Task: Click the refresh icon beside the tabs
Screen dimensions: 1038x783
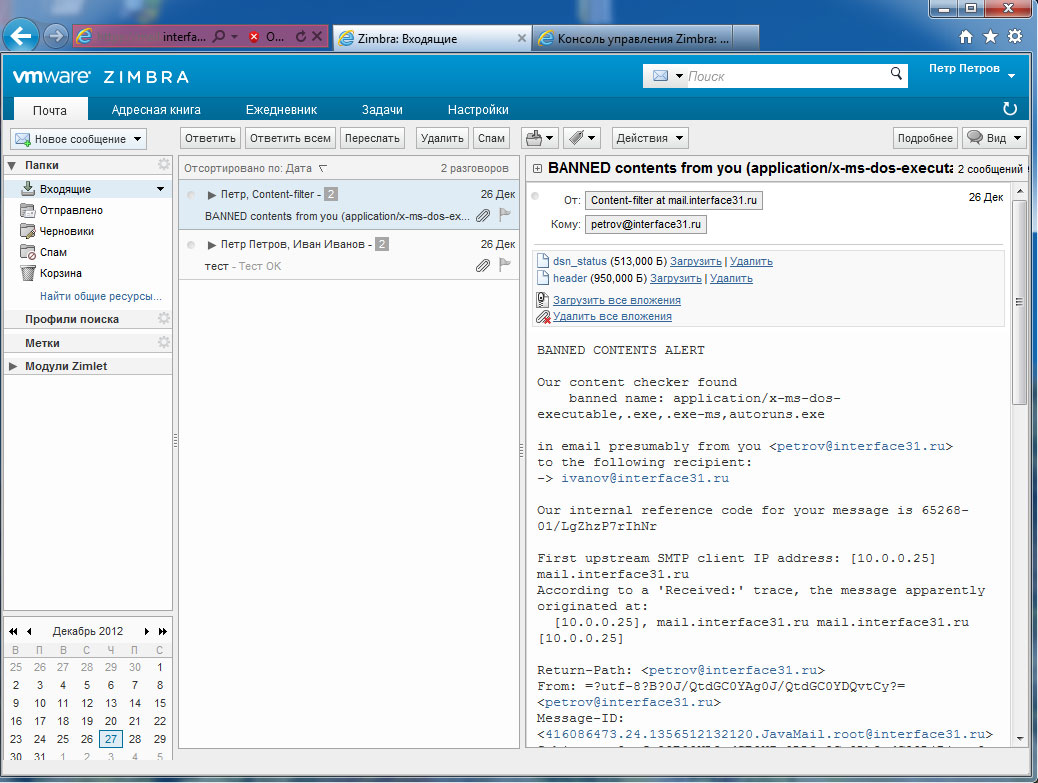Action: pyautogui.click(x=1010, y=108)
